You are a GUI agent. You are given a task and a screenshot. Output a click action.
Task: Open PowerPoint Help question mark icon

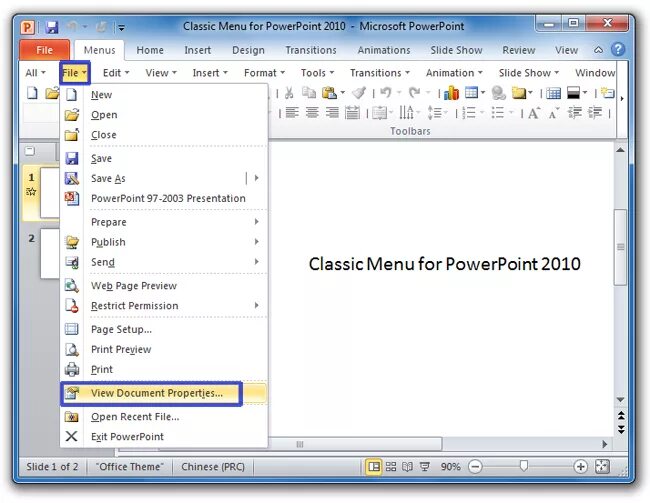coord(618,50)
